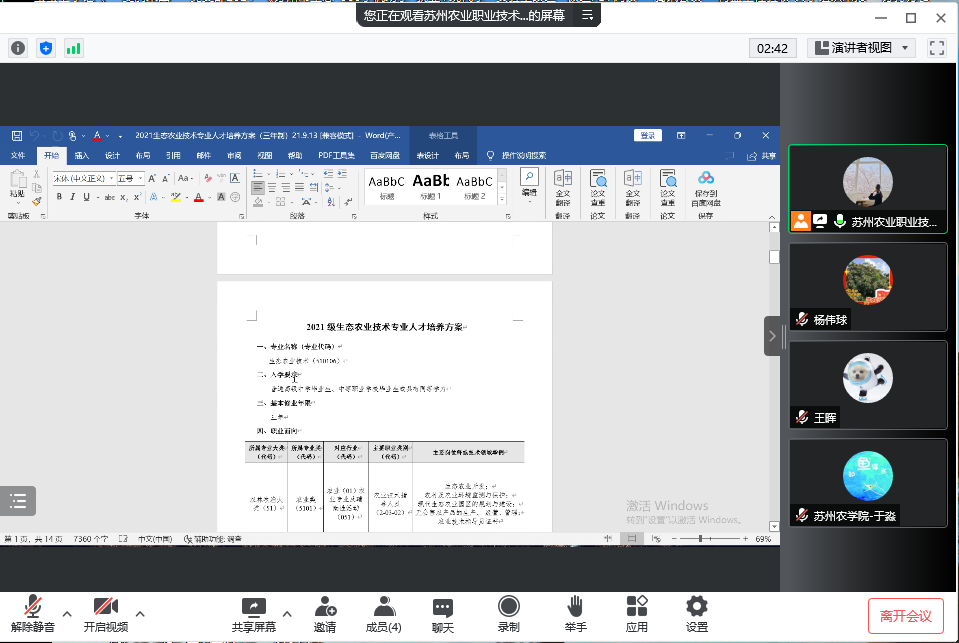Click the 共享 share button in Word
This screenshot has width=959, height=643.
761,156
